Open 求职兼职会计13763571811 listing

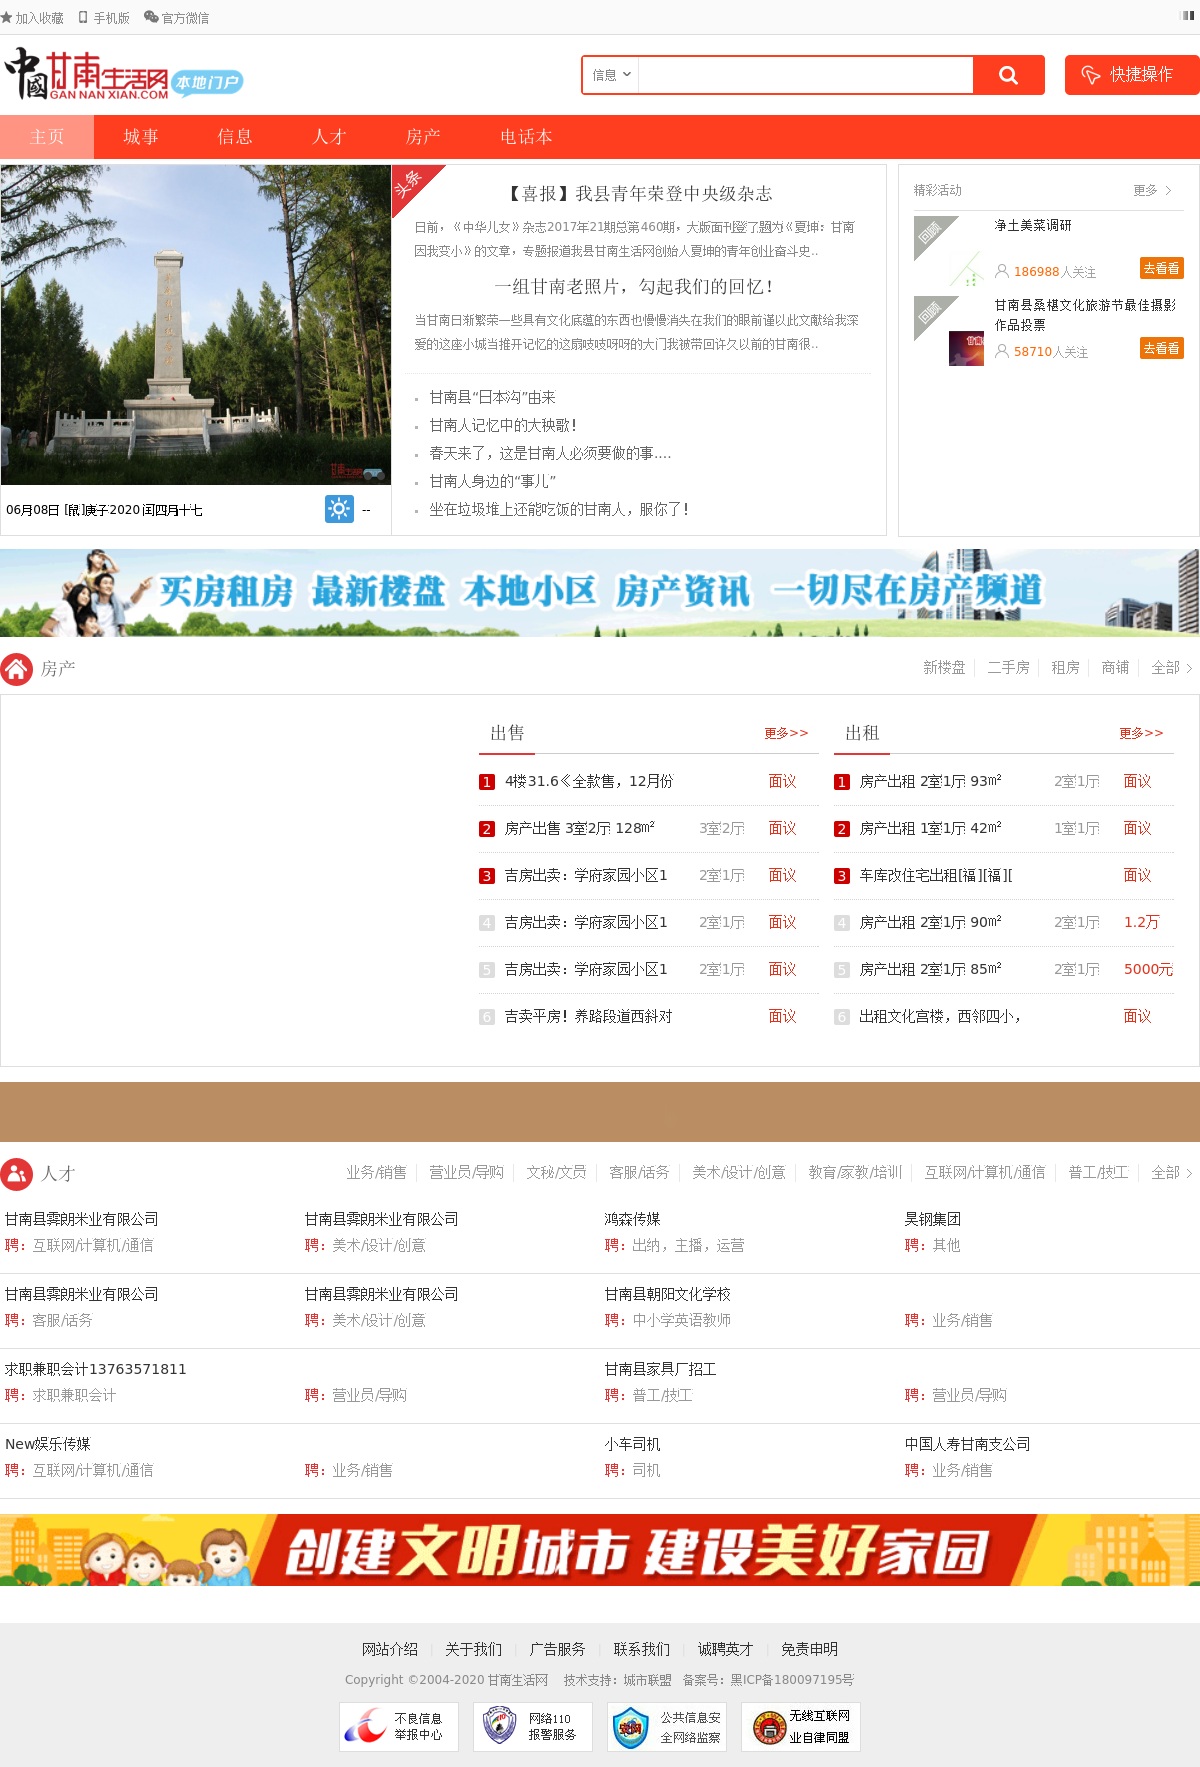(x=95, y=1370)
